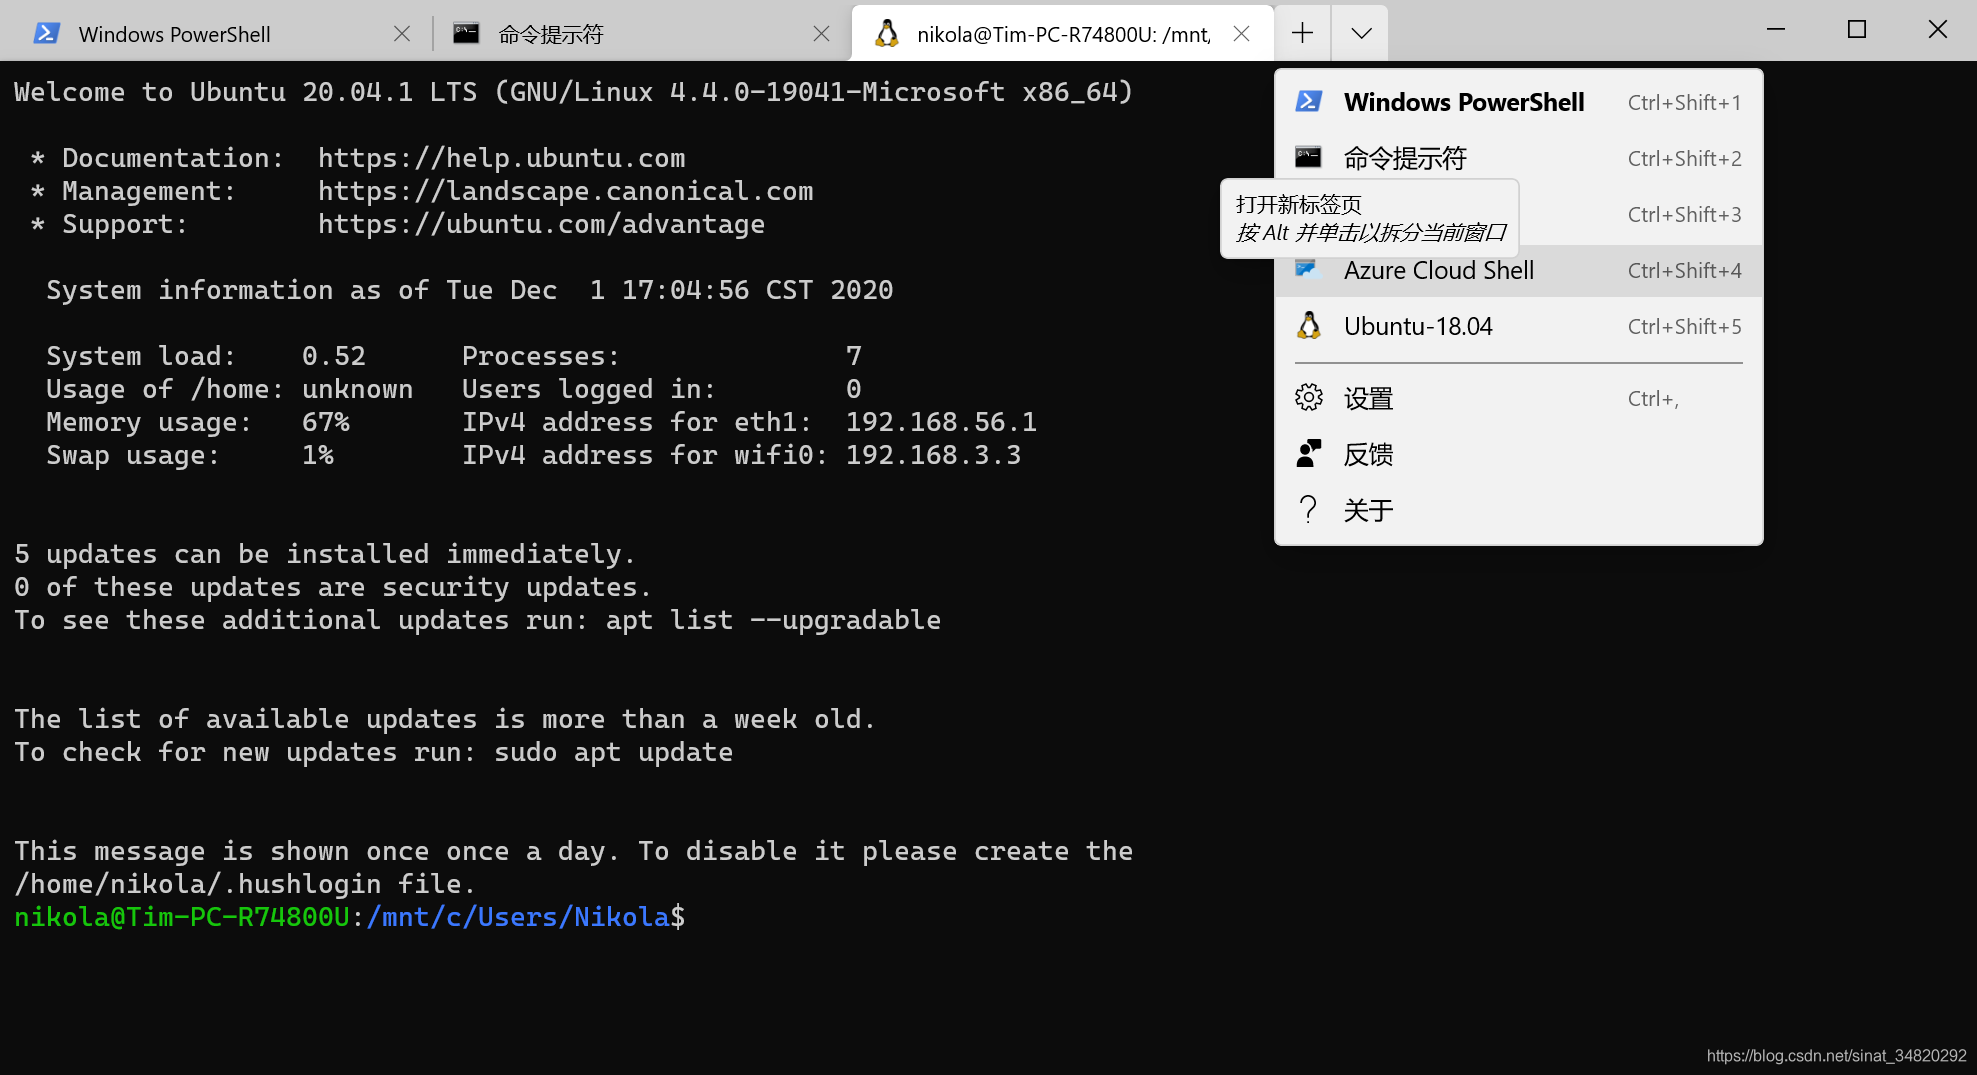Image resolution: width=1977 pixels, height=1075 pixels.
Task: Open 设置 from the dropdown menu
Action: 1518,398
